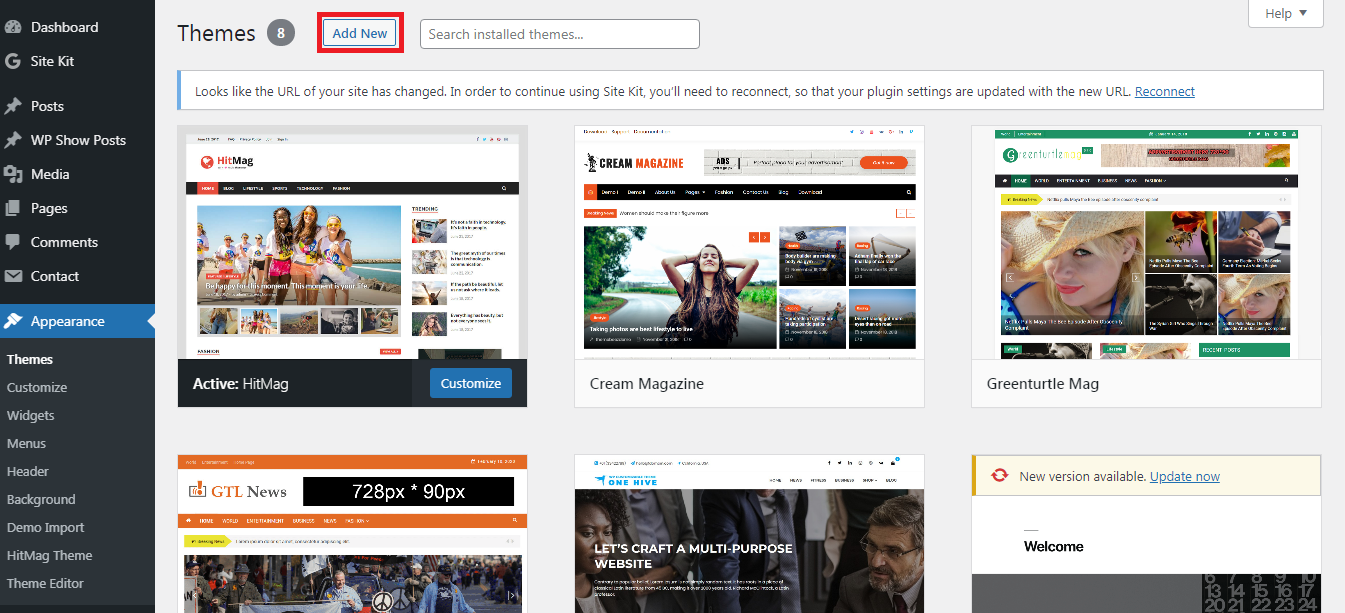Focus the Search installed themes field
This screenshot has width=1345, height=613.
tap(560, 34)
